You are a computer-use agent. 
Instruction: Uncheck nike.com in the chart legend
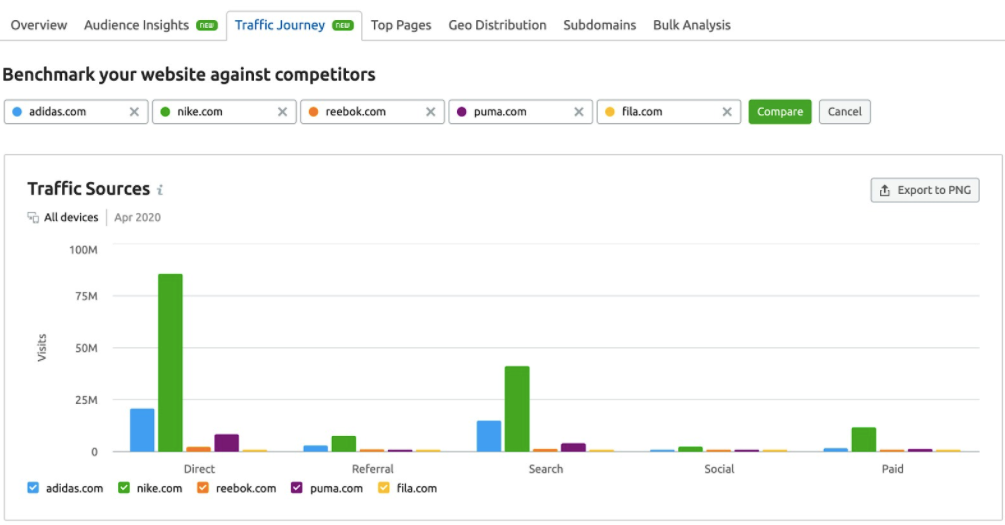coord(124,488)
